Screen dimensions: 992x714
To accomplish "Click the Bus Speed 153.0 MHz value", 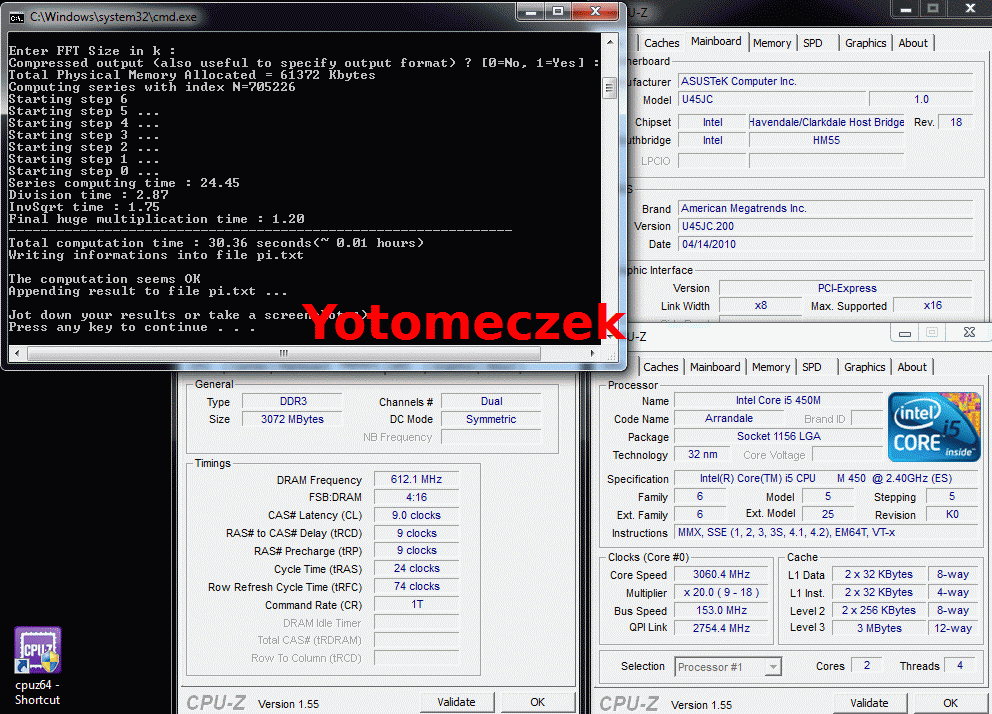I will [721, 610].
